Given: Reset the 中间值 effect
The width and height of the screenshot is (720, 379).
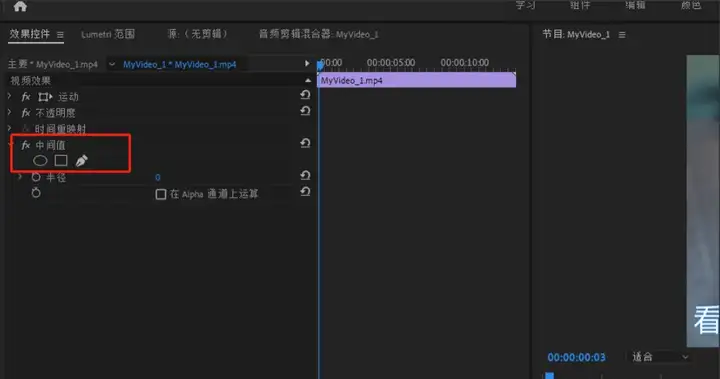Looking at the screenshot, I should tap(305, 143).
